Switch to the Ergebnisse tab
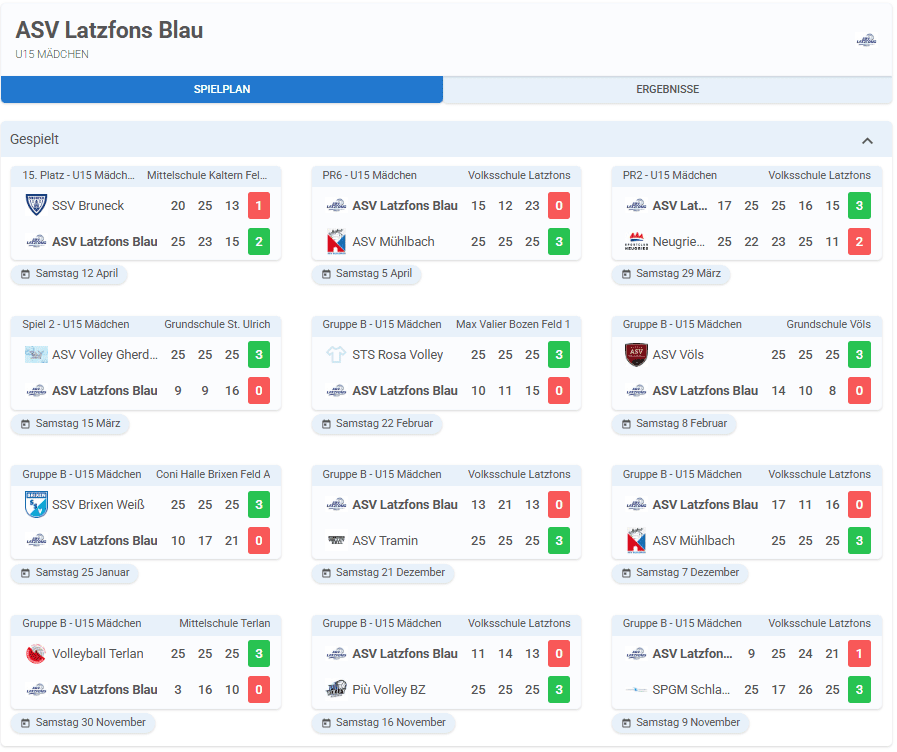Viewport: 897px width, 752px height. [667, 89]
